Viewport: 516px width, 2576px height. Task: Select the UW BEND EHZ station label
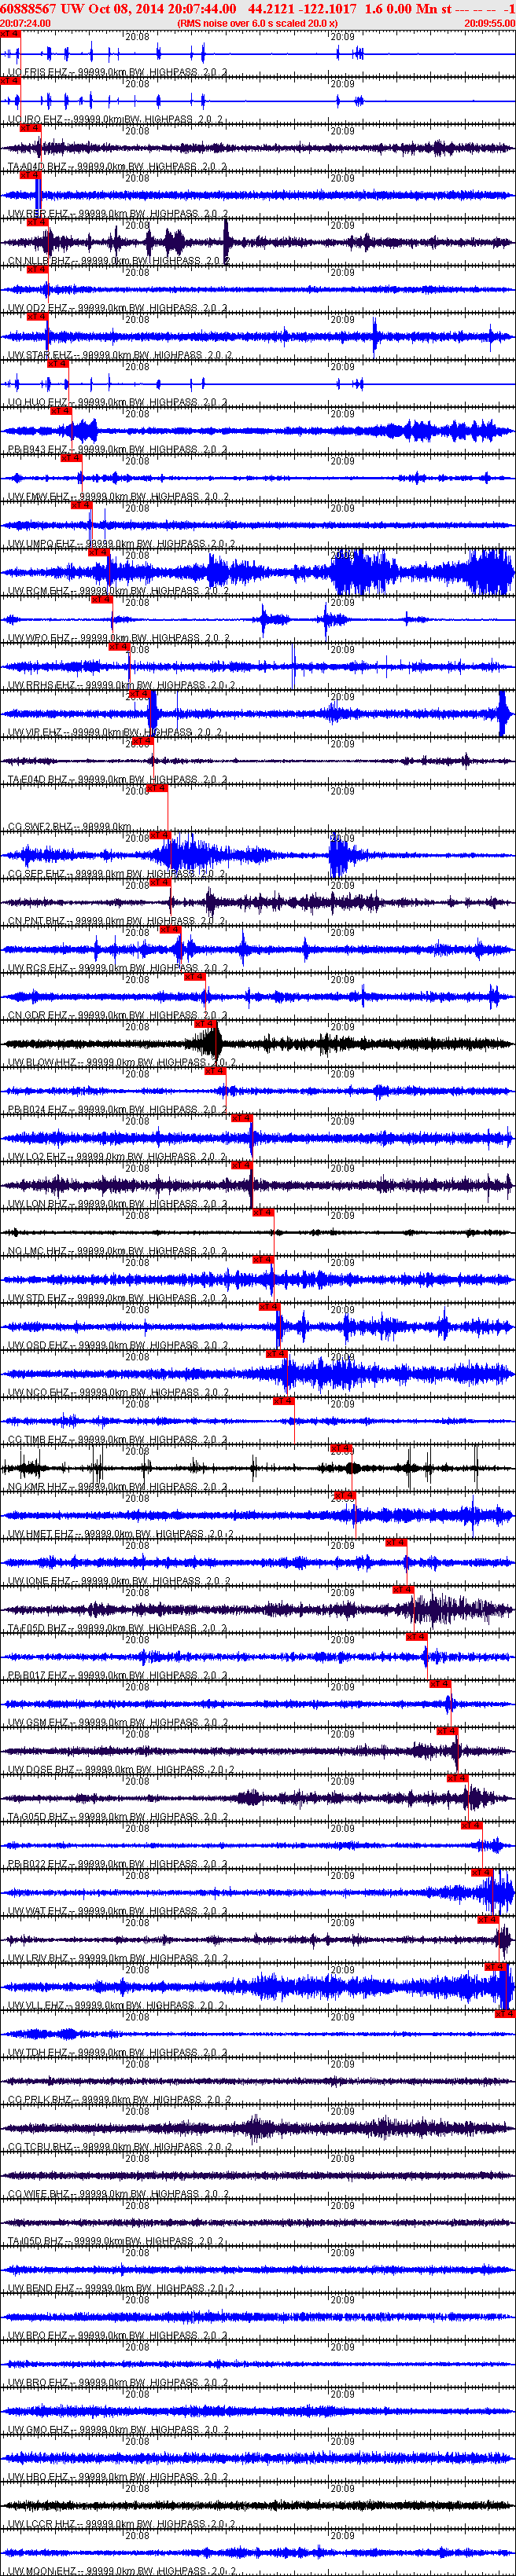(120, 2287)
